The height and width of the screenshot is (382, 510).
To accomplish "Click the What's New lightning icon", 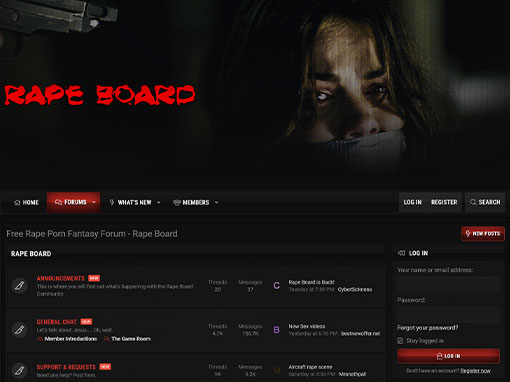I will coord(112,202).
